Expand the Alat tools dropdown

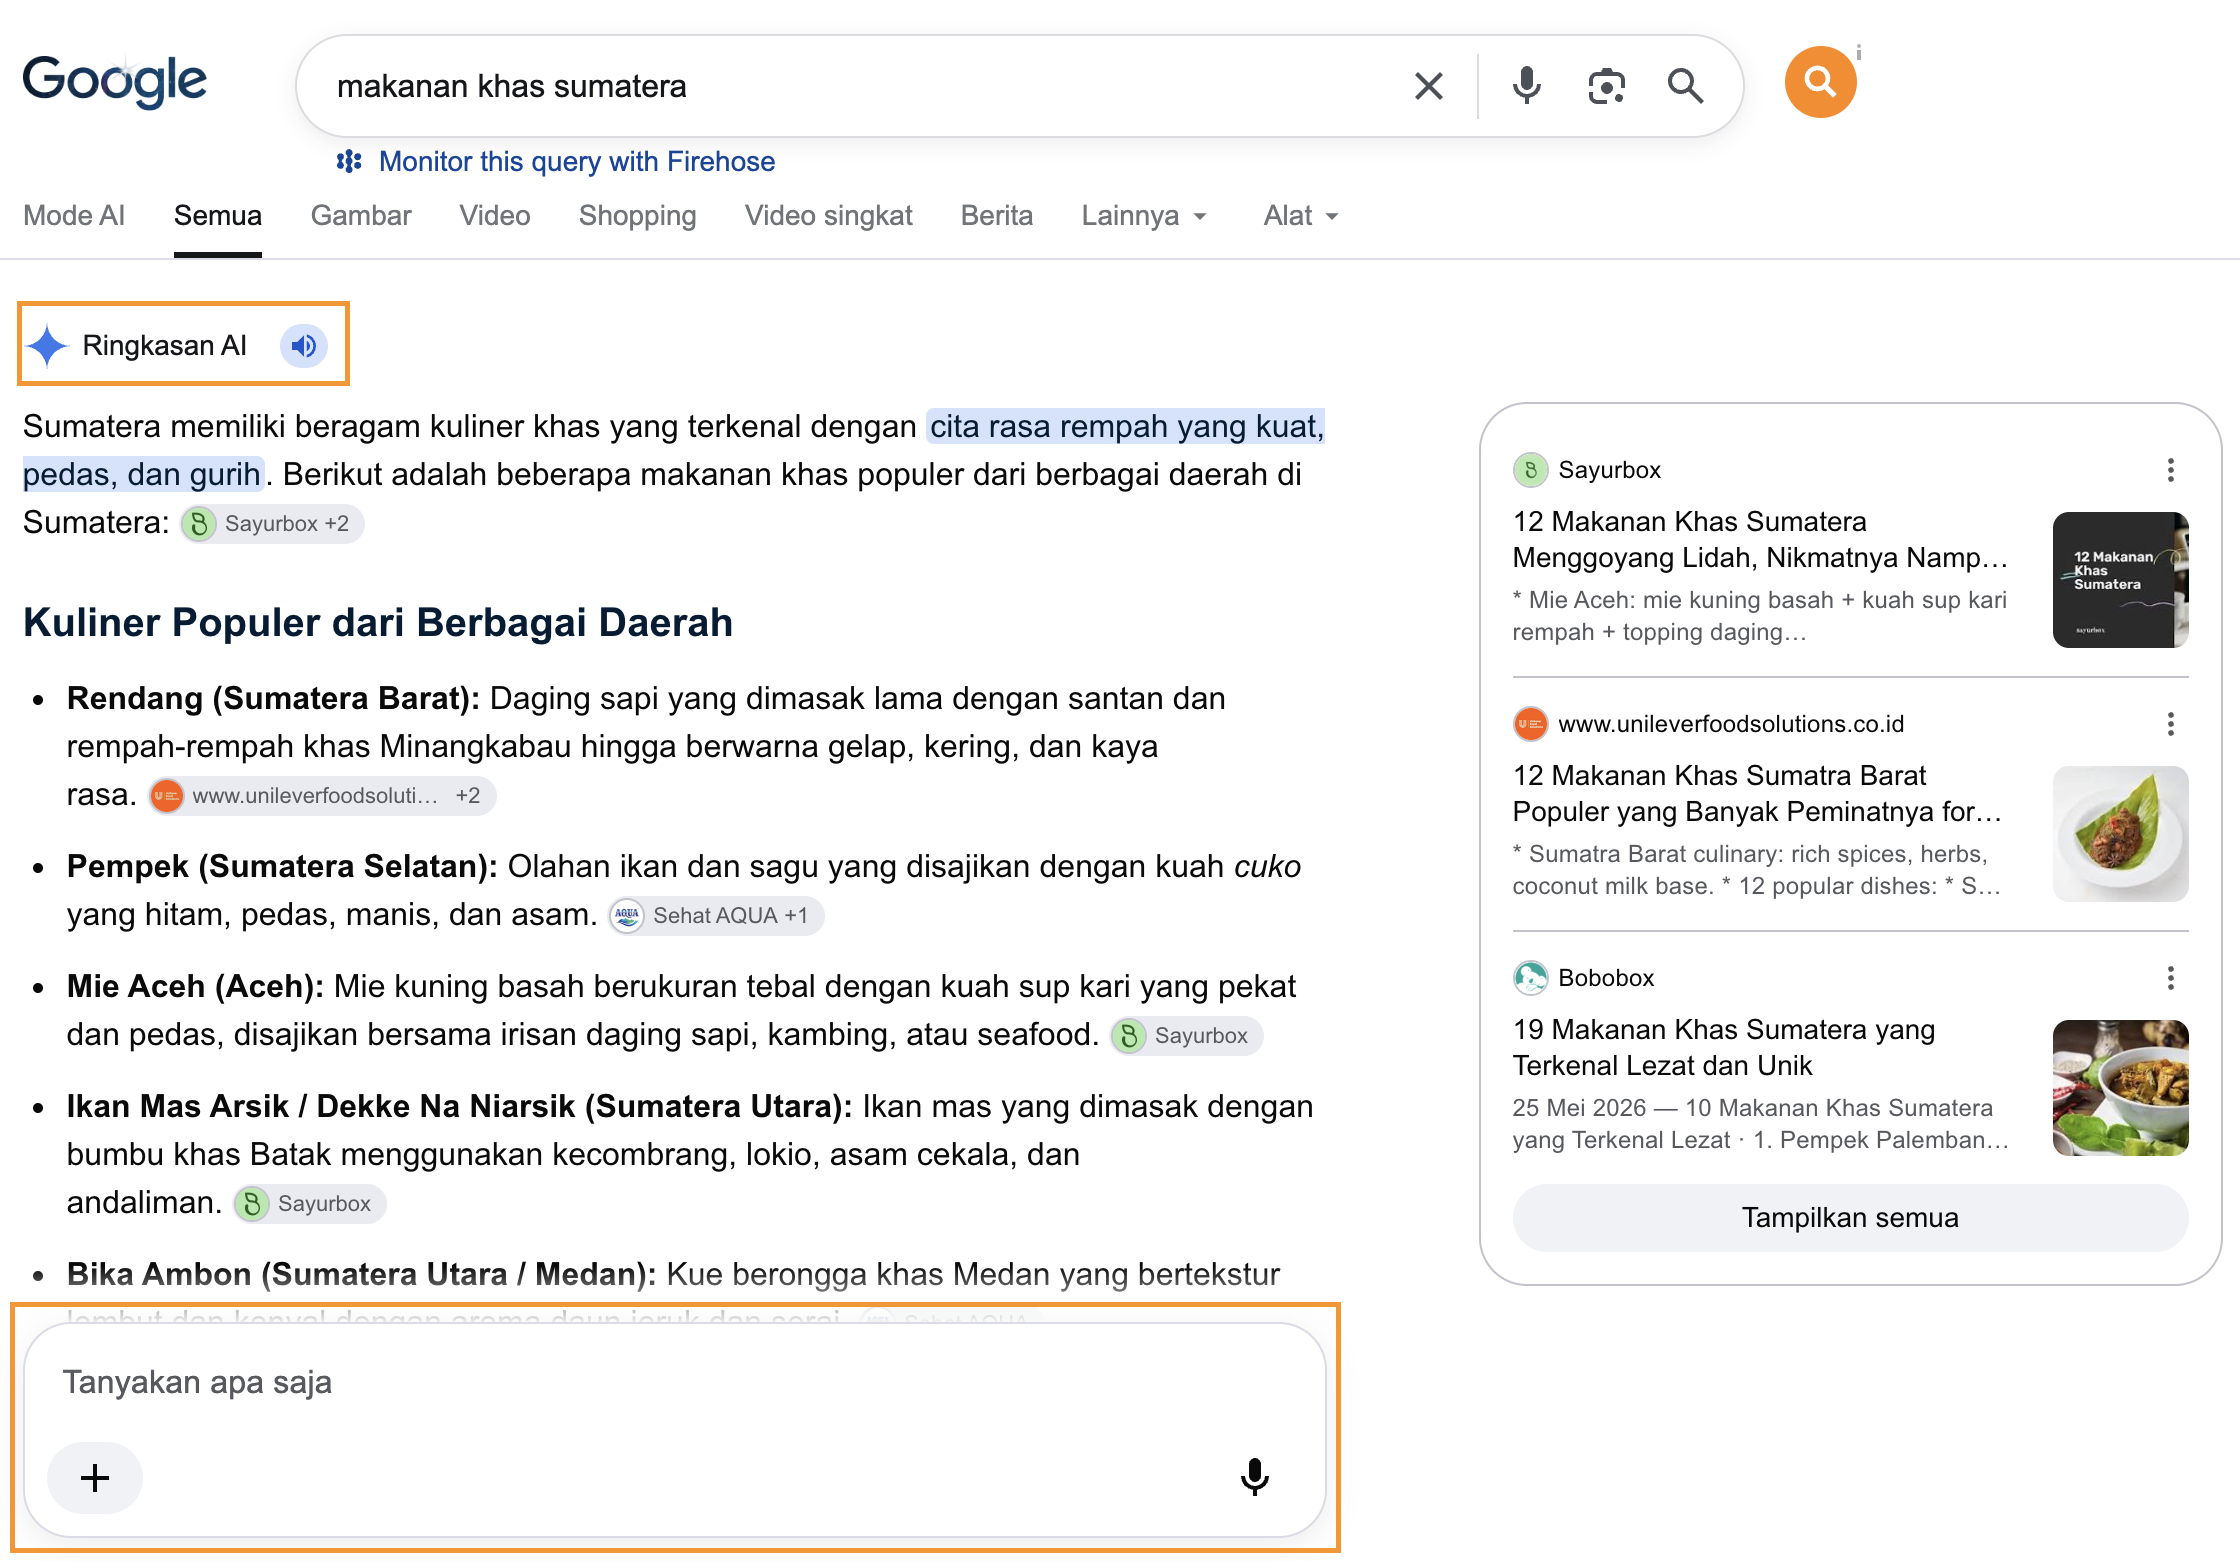1300,216
